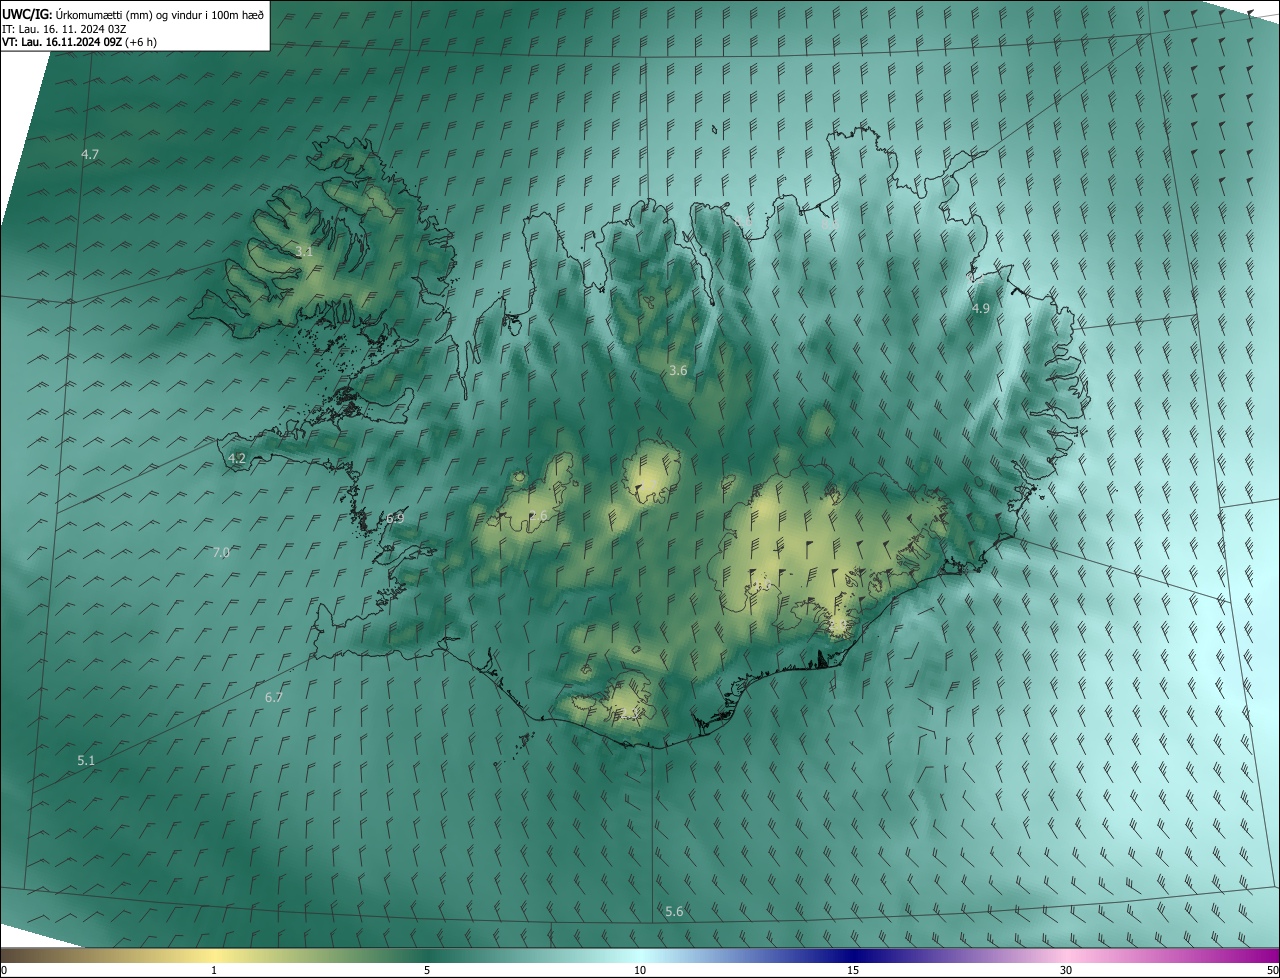Click the '4.9' value in northeast Iceland

click(x=981, y=309)
